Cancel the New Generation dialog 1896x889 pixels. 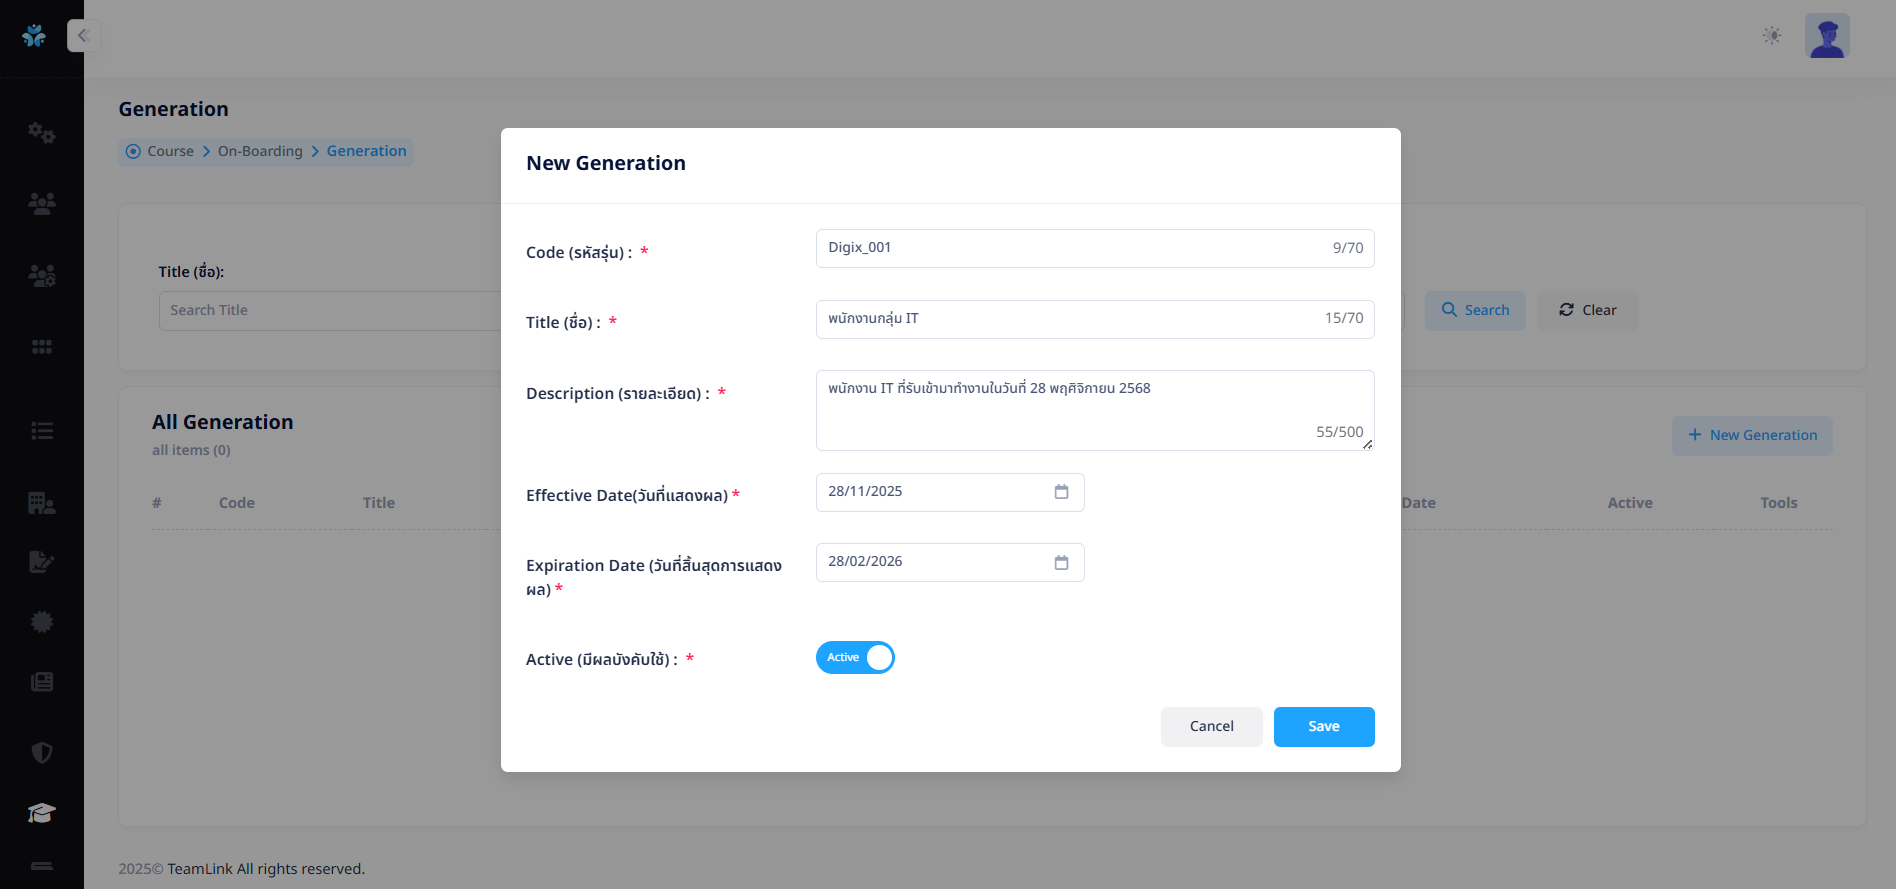[x=1211, y=727]
